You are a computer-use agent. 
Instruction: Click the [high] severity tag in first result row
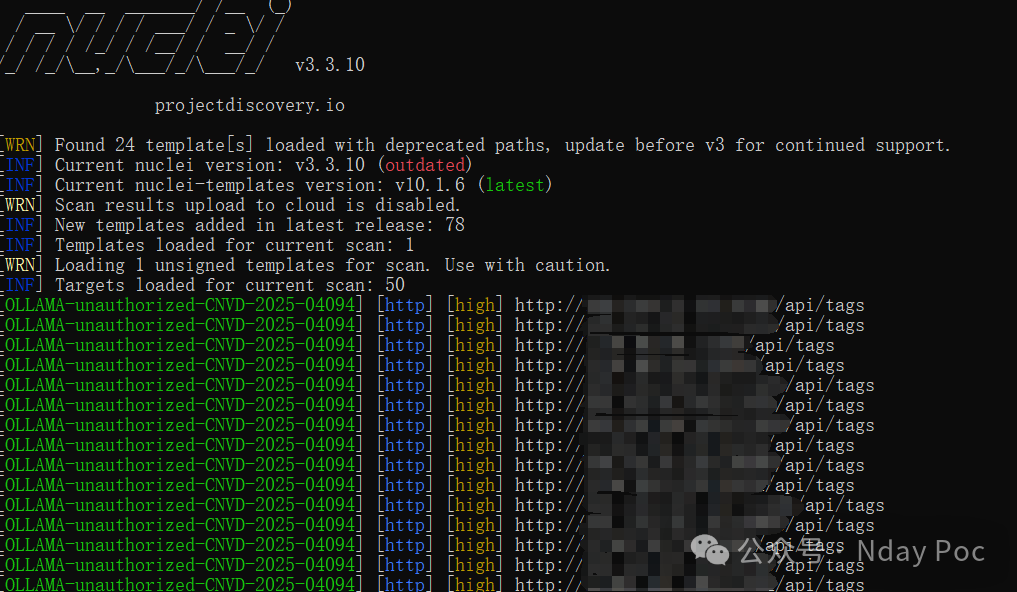[475, 305]
